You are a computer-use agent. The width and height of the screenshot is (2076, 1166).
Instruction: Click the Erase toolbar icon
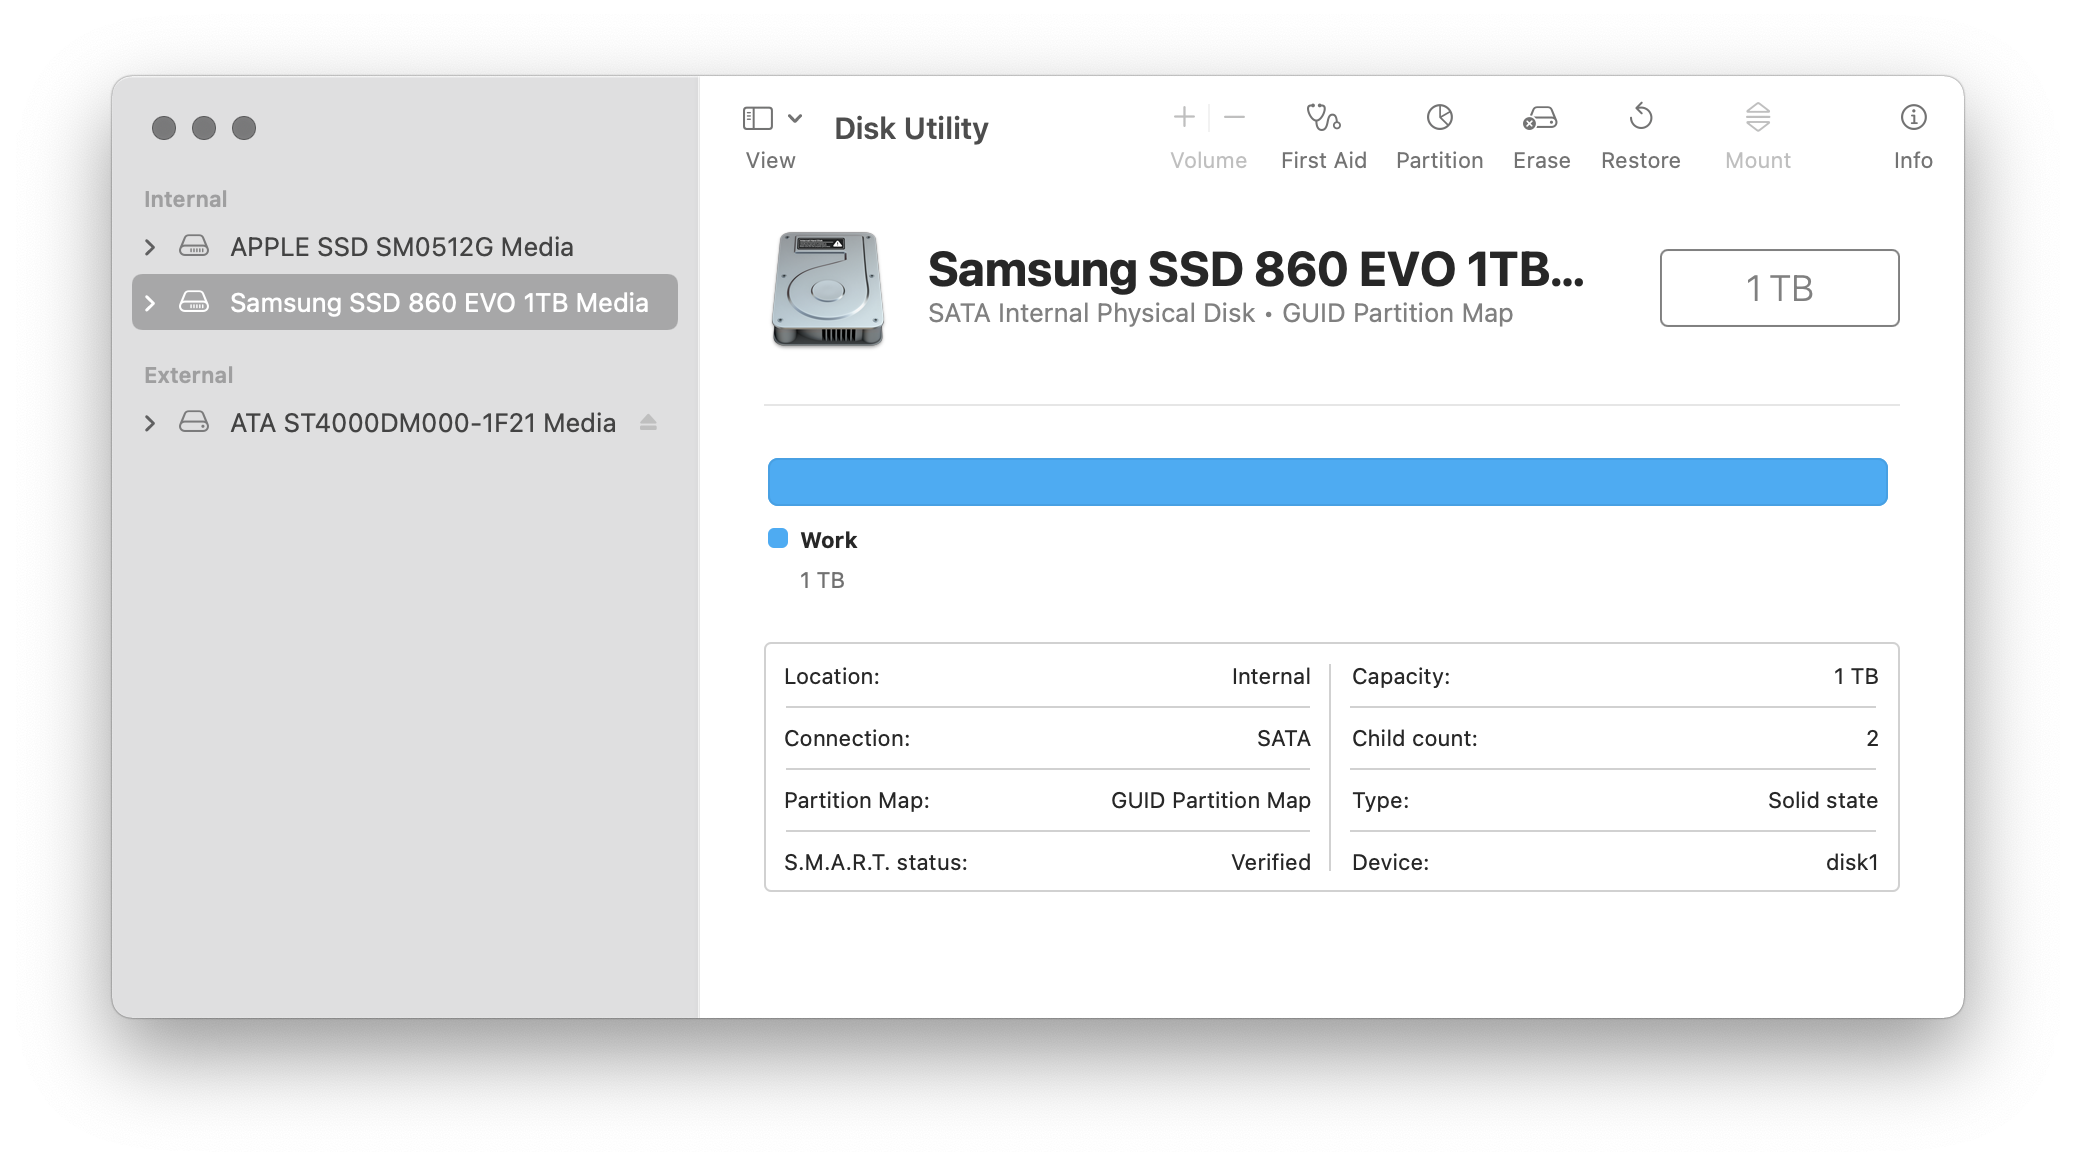[x=1540, y=119]
